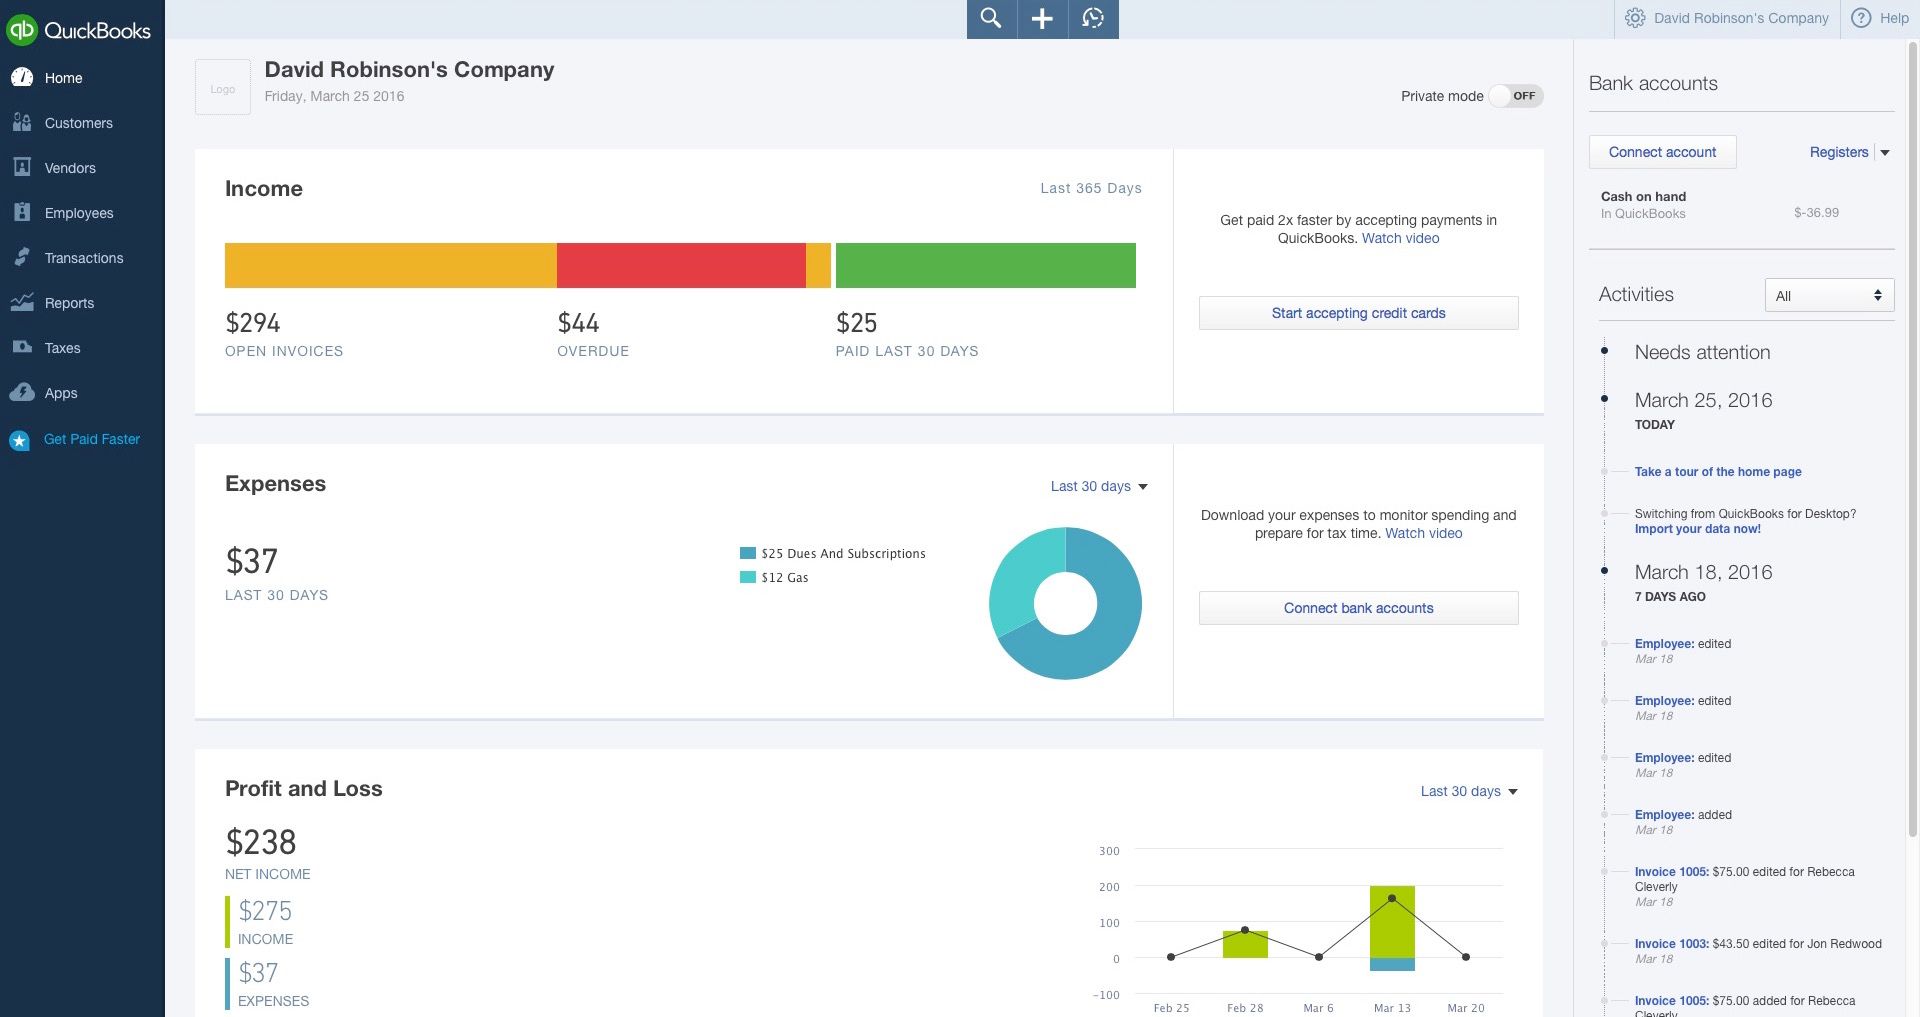Click the gear settings icon
This screenshot has height=1017, width=1920.
(x=1635, y=18)
